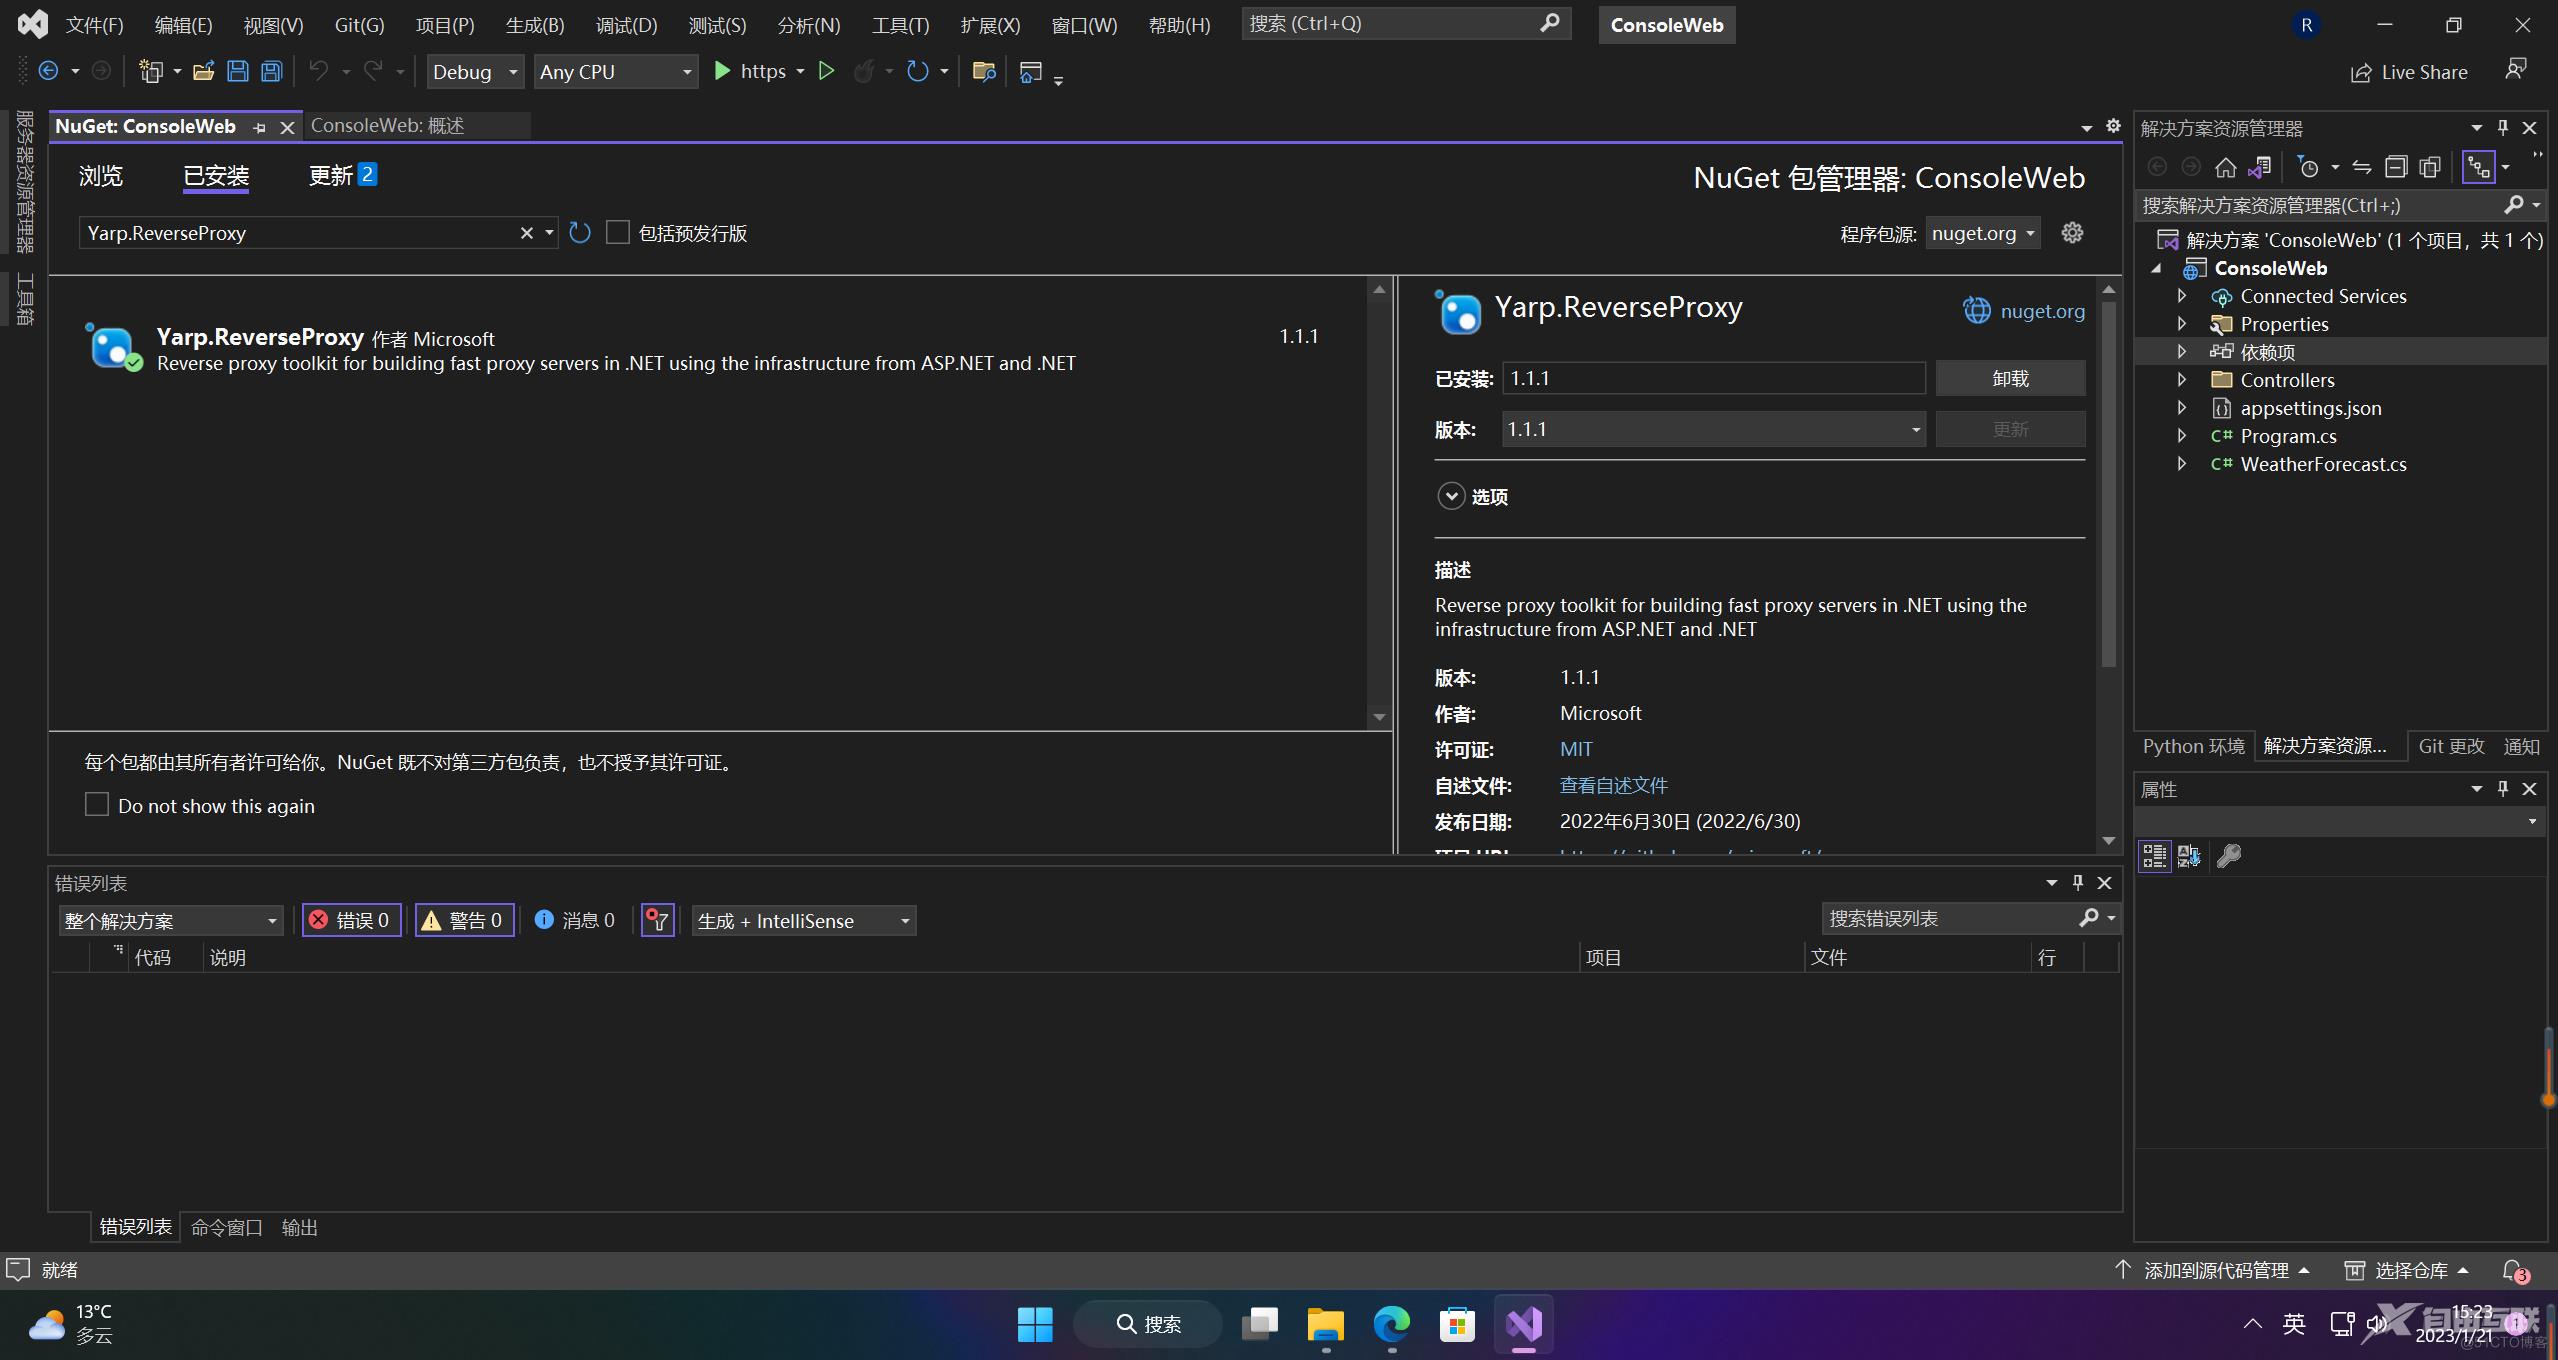Click Solution Explorer home icon
This screenshot has height=1360, width=2558.
[2225, 167]
